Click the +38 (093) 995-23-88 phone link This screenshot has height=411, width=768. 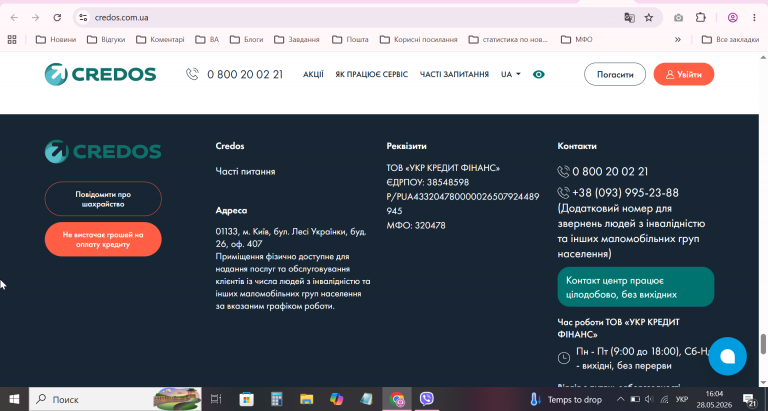625,193
